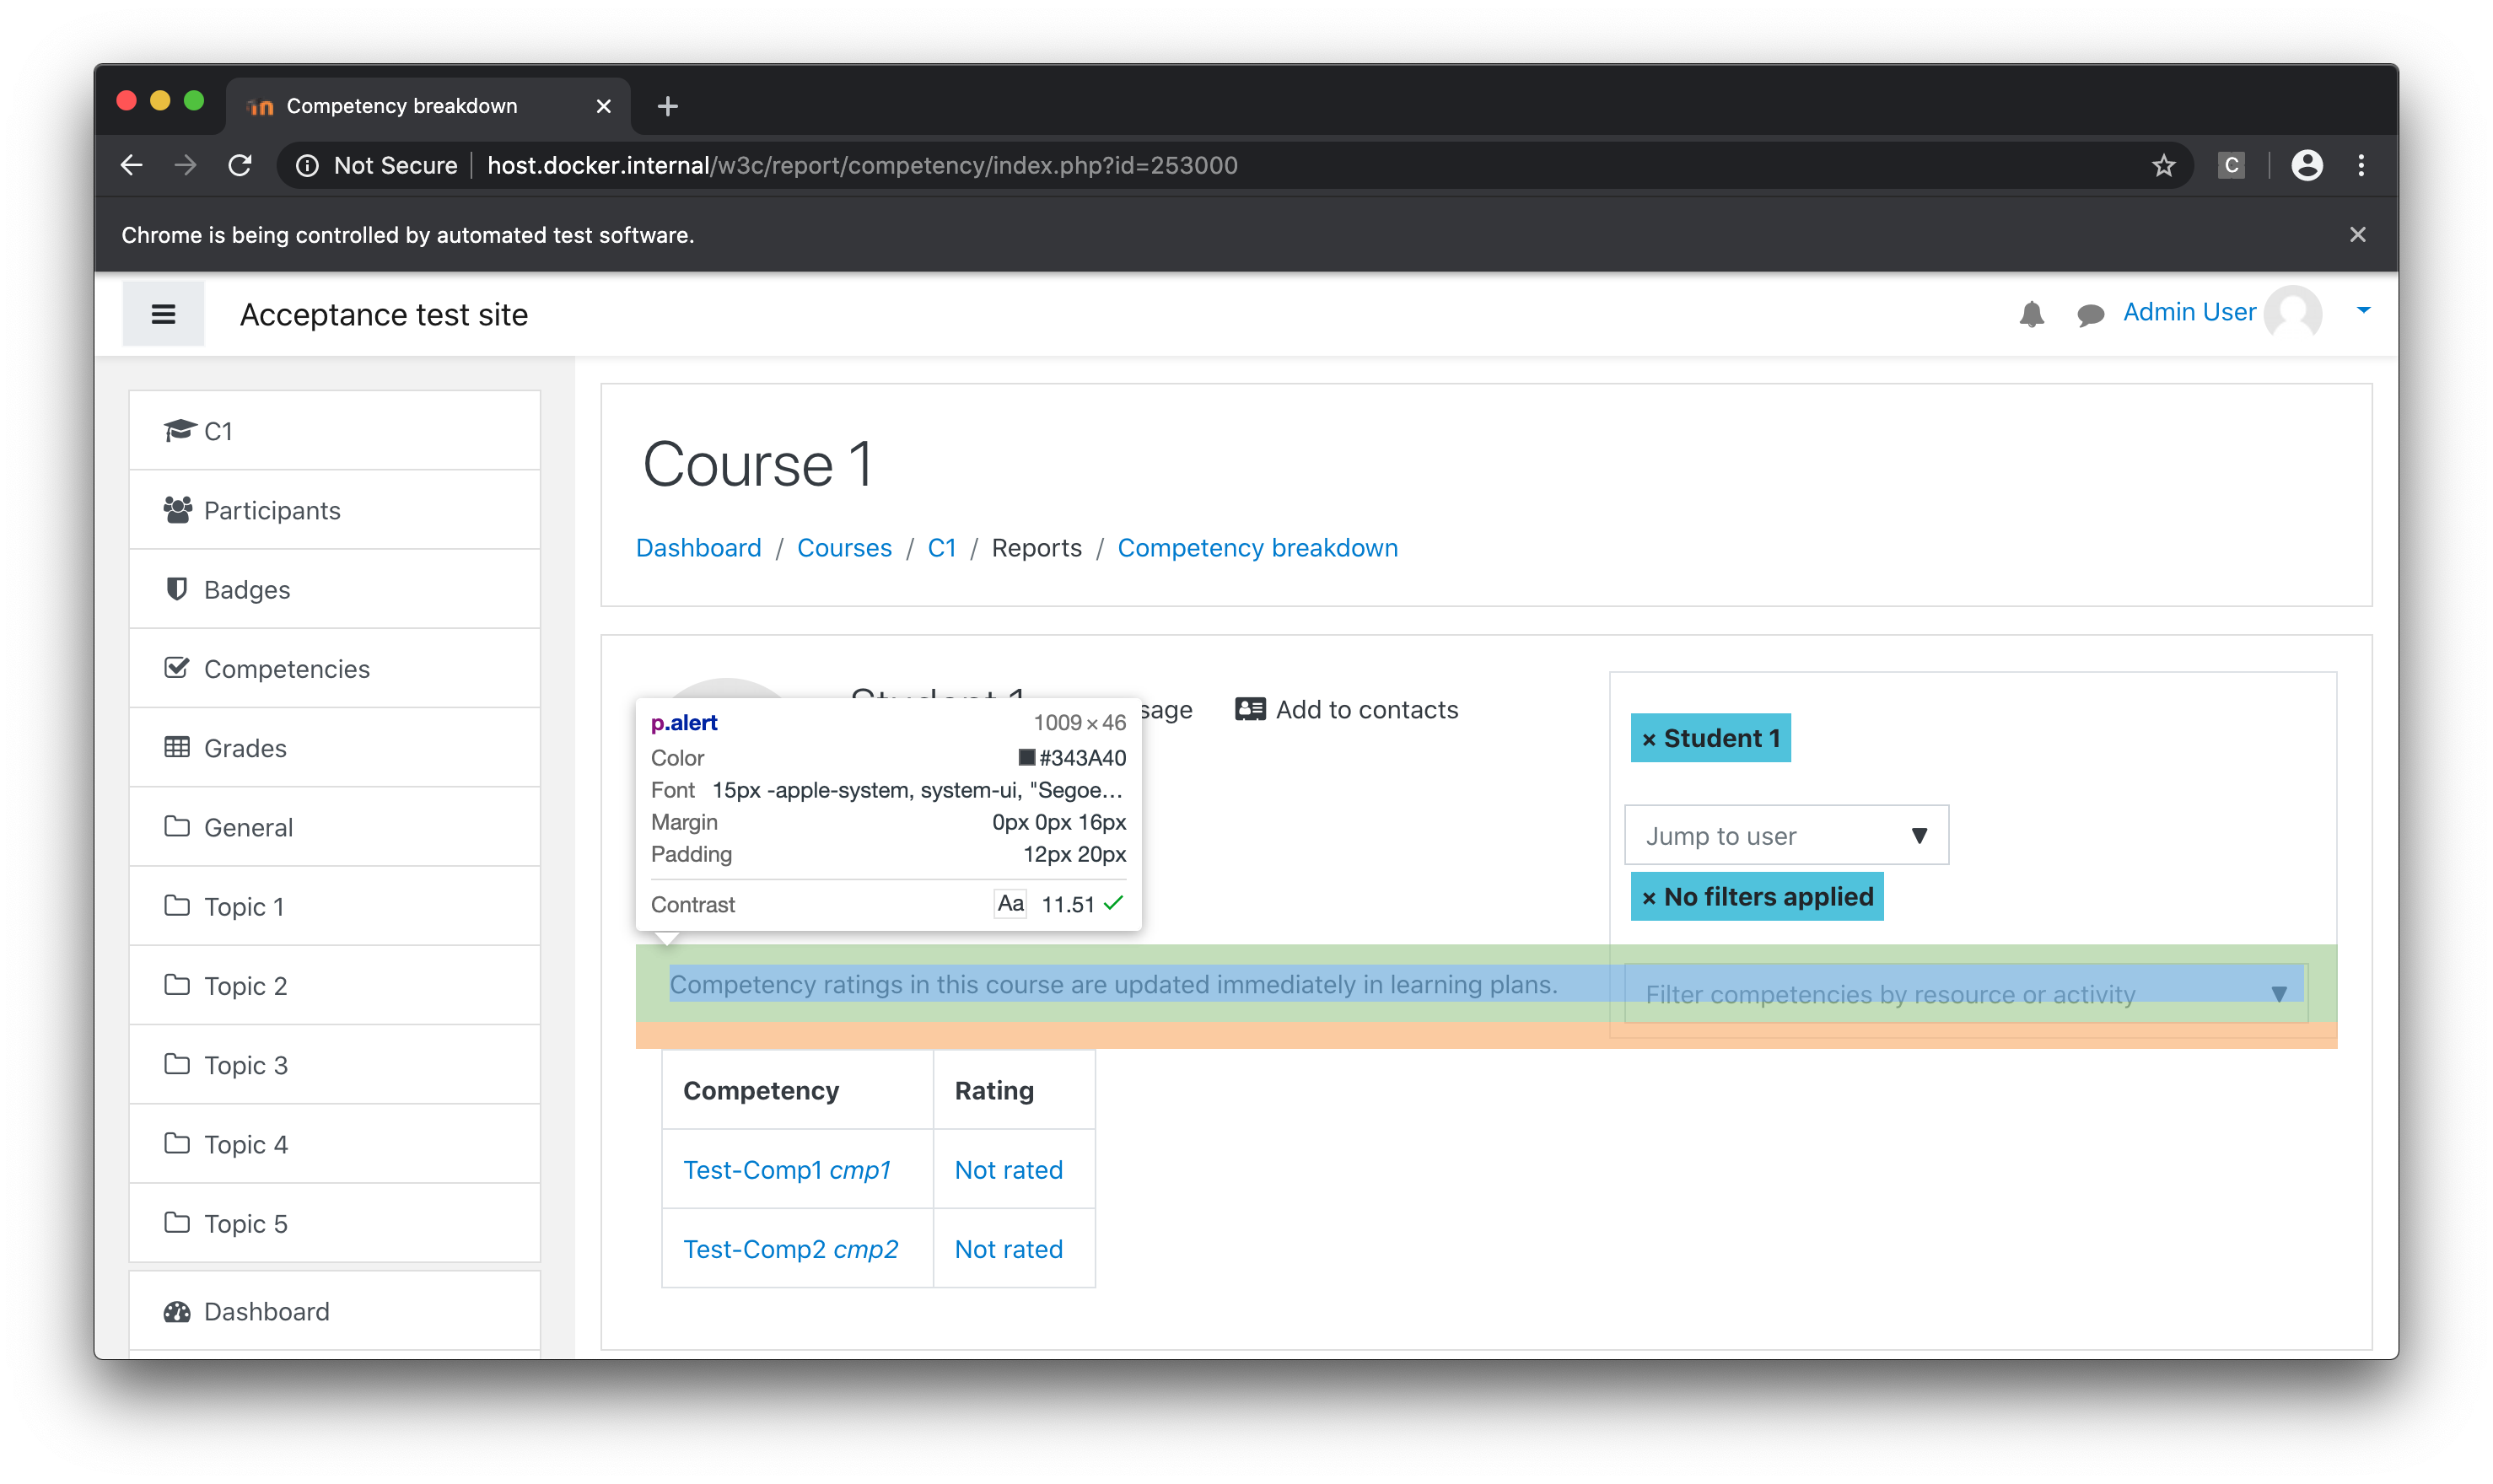Open the notifications bell
The height and width of the screenshot is (1484, 2493).
2031,314
